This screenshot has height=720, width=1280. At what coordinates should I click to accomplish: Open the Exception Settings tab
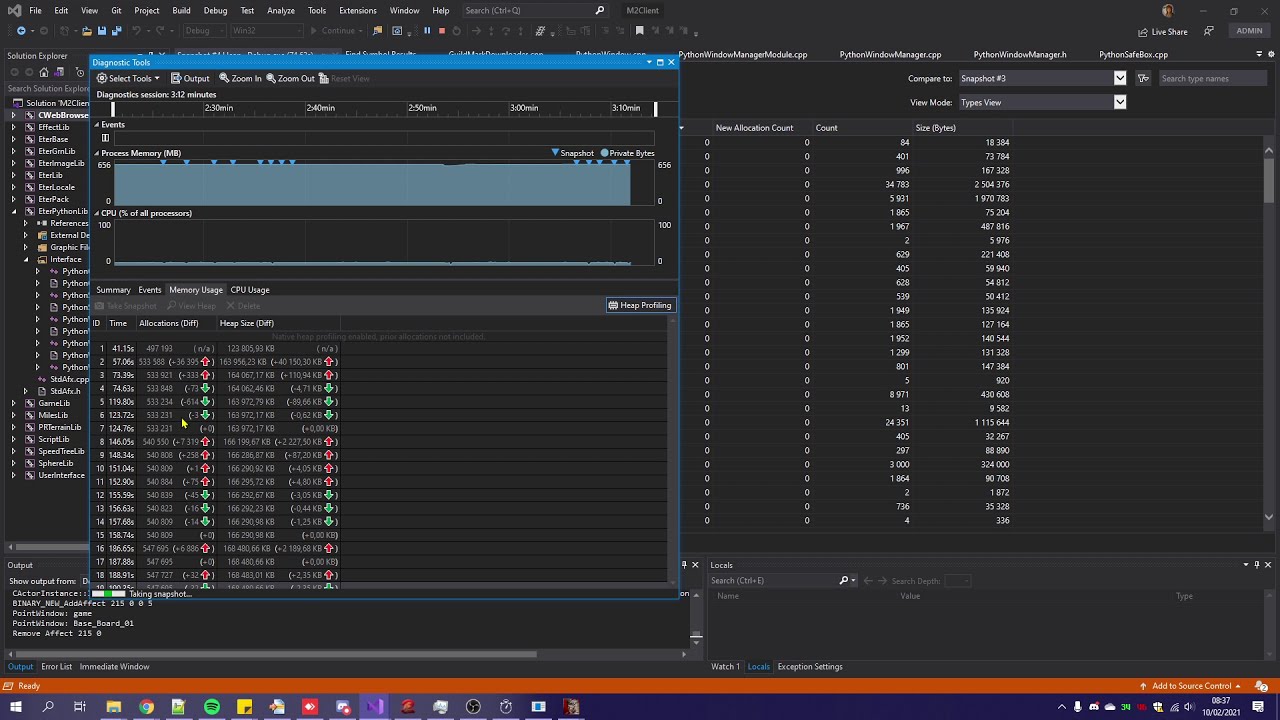coord(810,667)
